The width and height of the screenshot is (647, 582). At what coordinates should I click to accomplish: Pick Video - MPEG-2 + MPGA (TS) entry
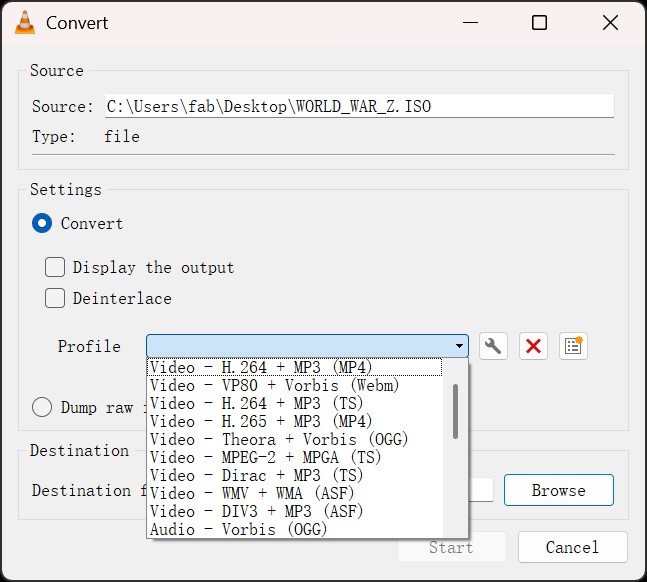(x=294, y=457)
